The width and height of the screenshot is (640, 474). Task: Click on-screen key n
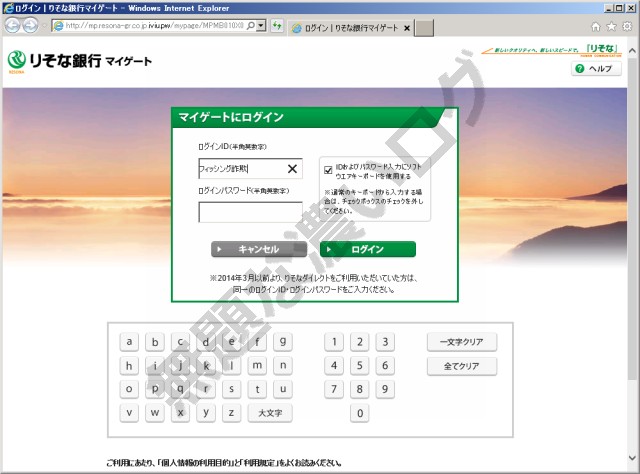tap(282, 365)
